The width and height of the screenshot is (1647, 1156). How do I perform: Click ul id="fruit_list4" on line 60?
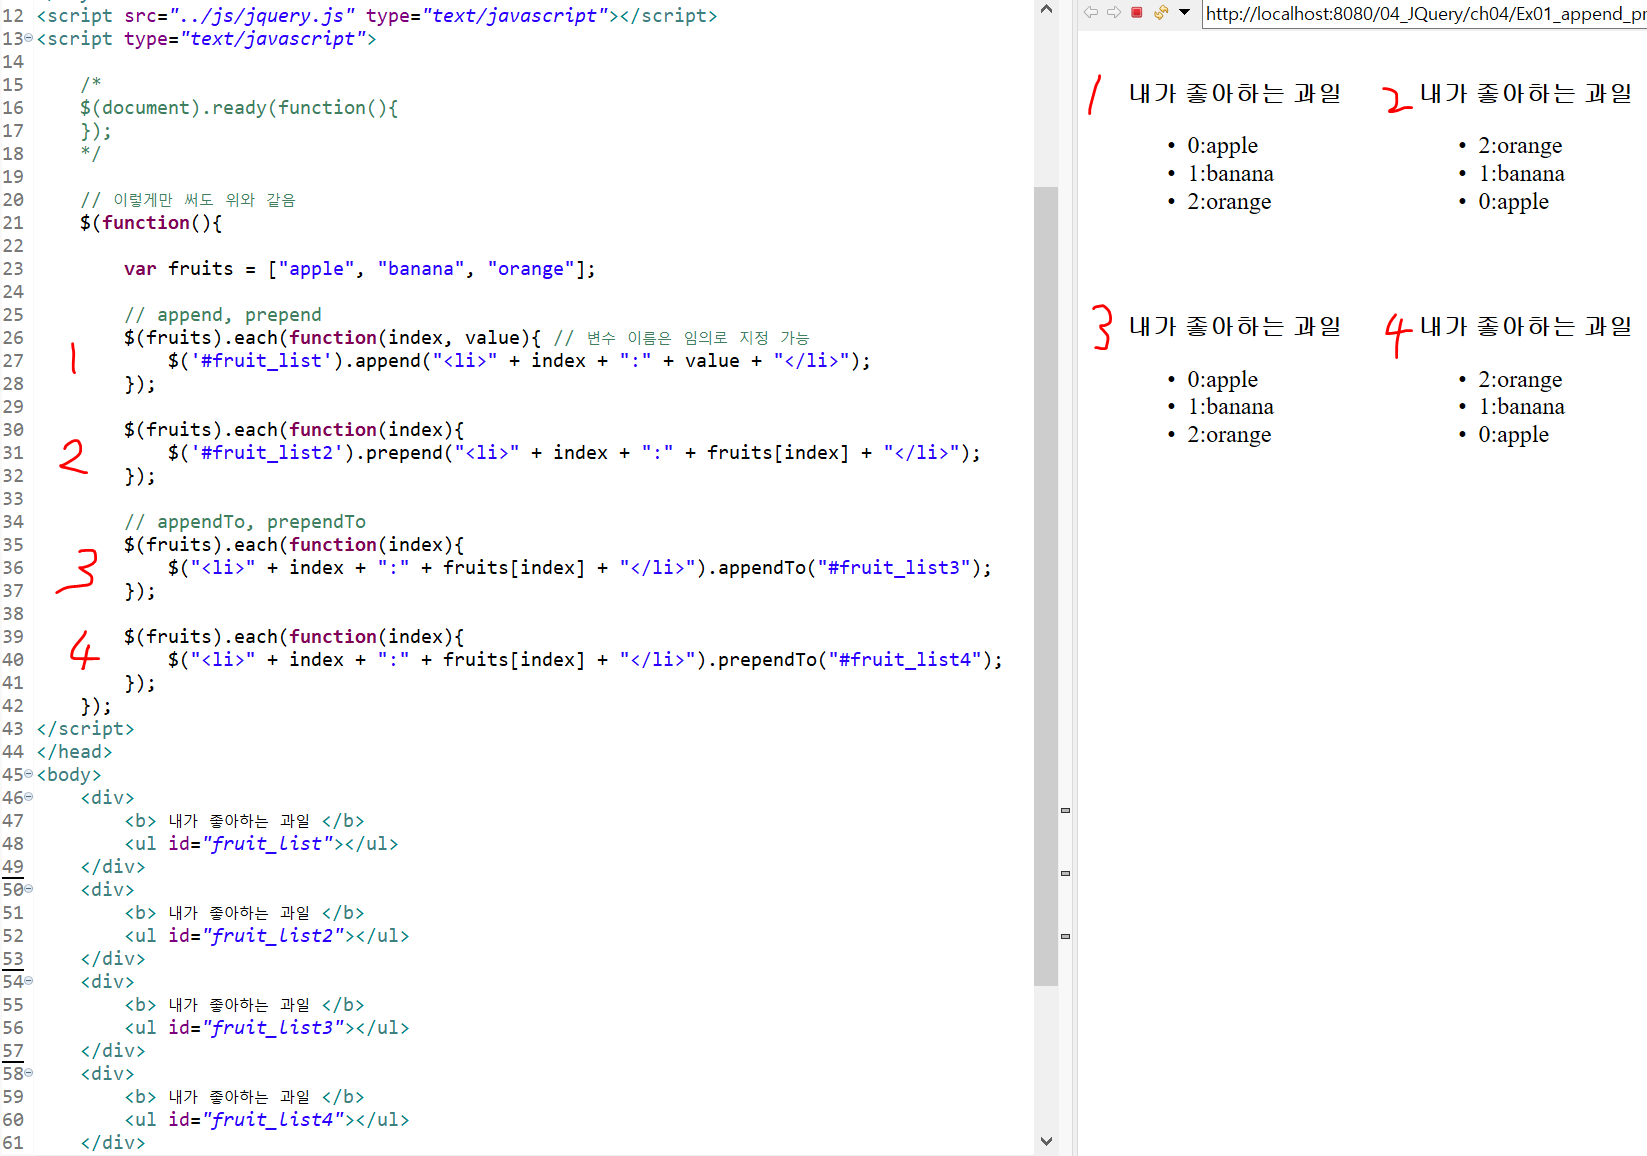(267, 1120)
